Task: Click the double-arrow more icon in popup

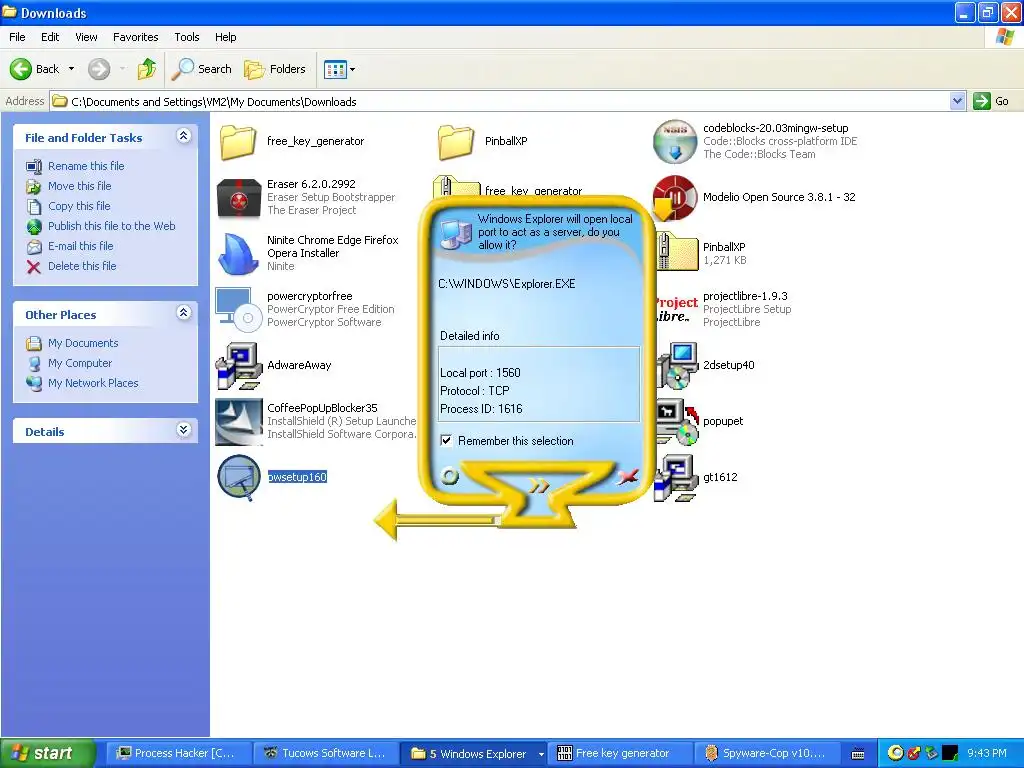Action: tap(539, 485)
